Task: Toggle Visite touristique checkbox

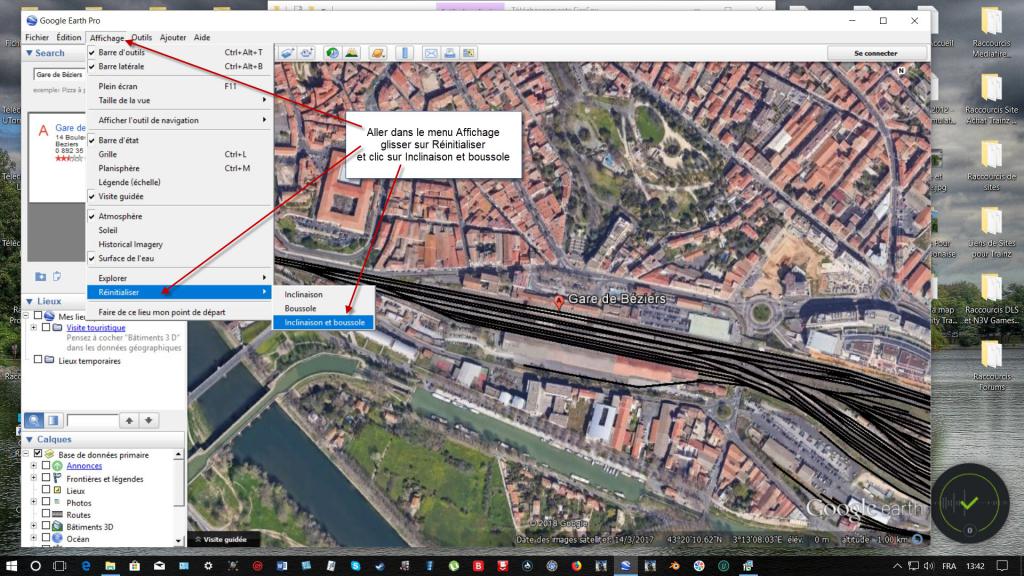Action: click(x=46, y=327)
